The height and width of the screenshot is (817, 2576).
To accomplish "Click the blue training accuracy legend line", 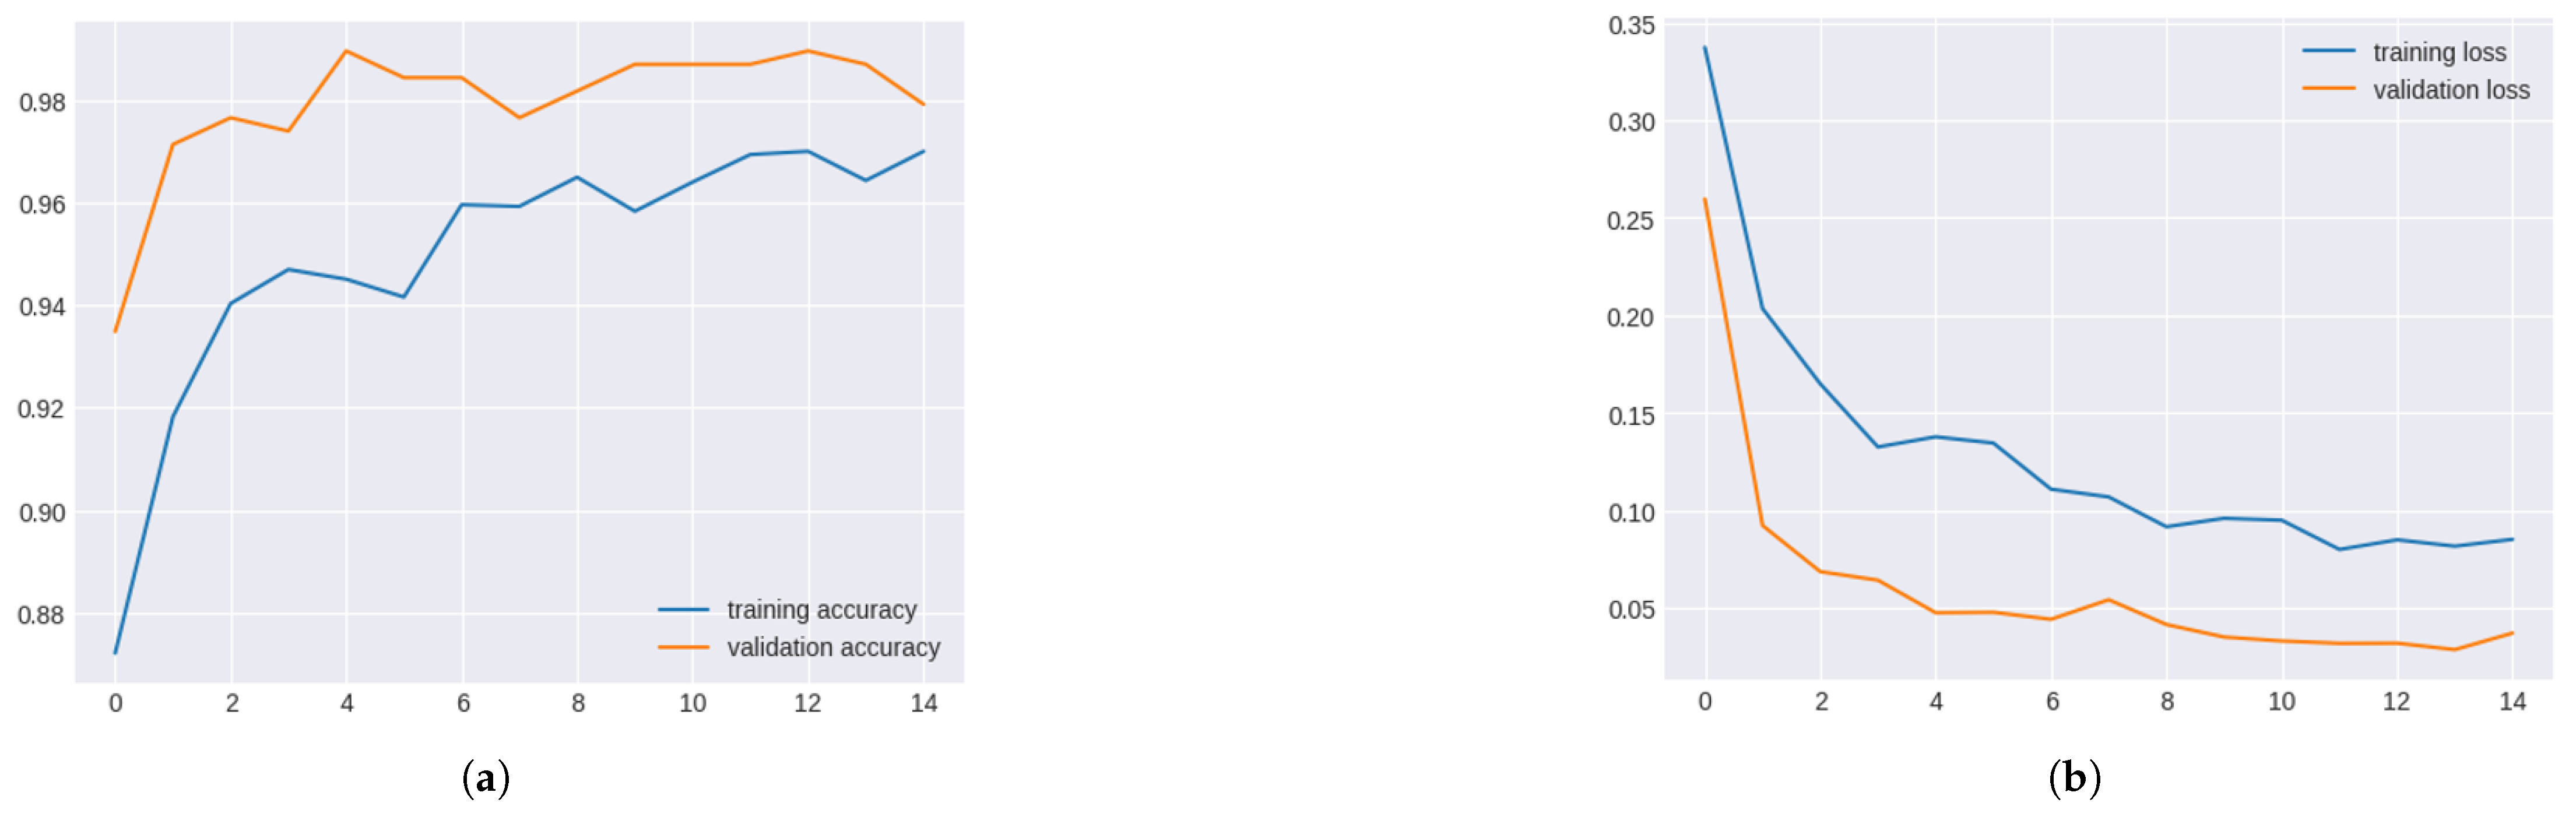I will (x=683, y=610).
